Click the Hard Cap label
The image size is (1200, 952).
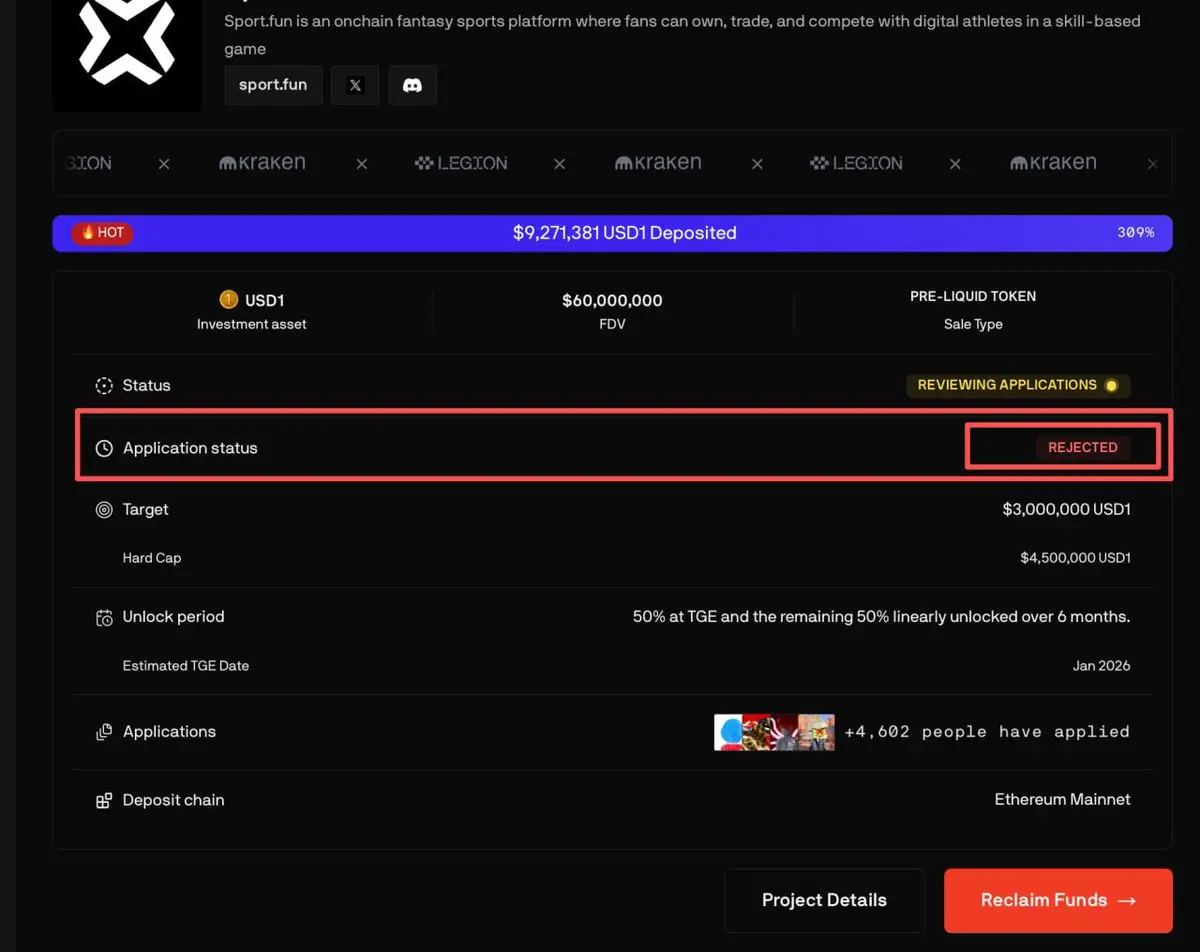pyautogui.click(x=152, y=558)
